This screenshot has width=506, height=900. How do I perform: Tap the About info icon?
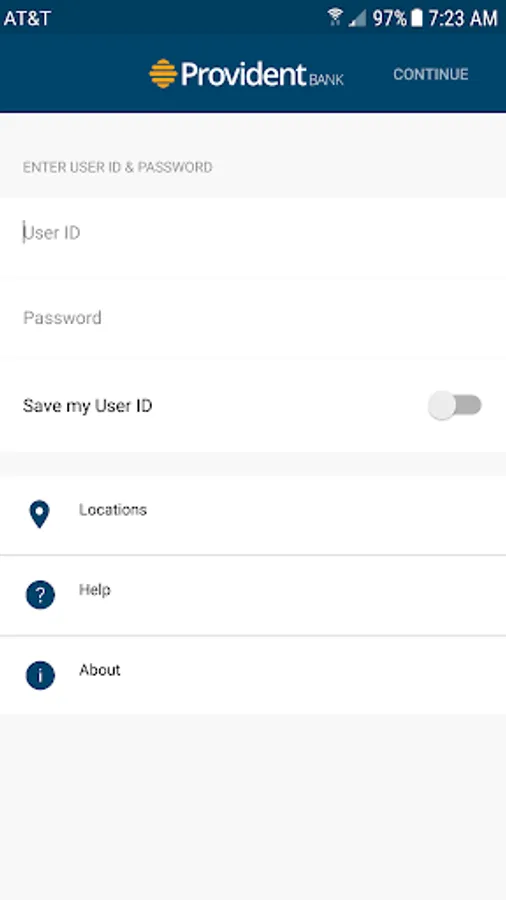point(40,675)
